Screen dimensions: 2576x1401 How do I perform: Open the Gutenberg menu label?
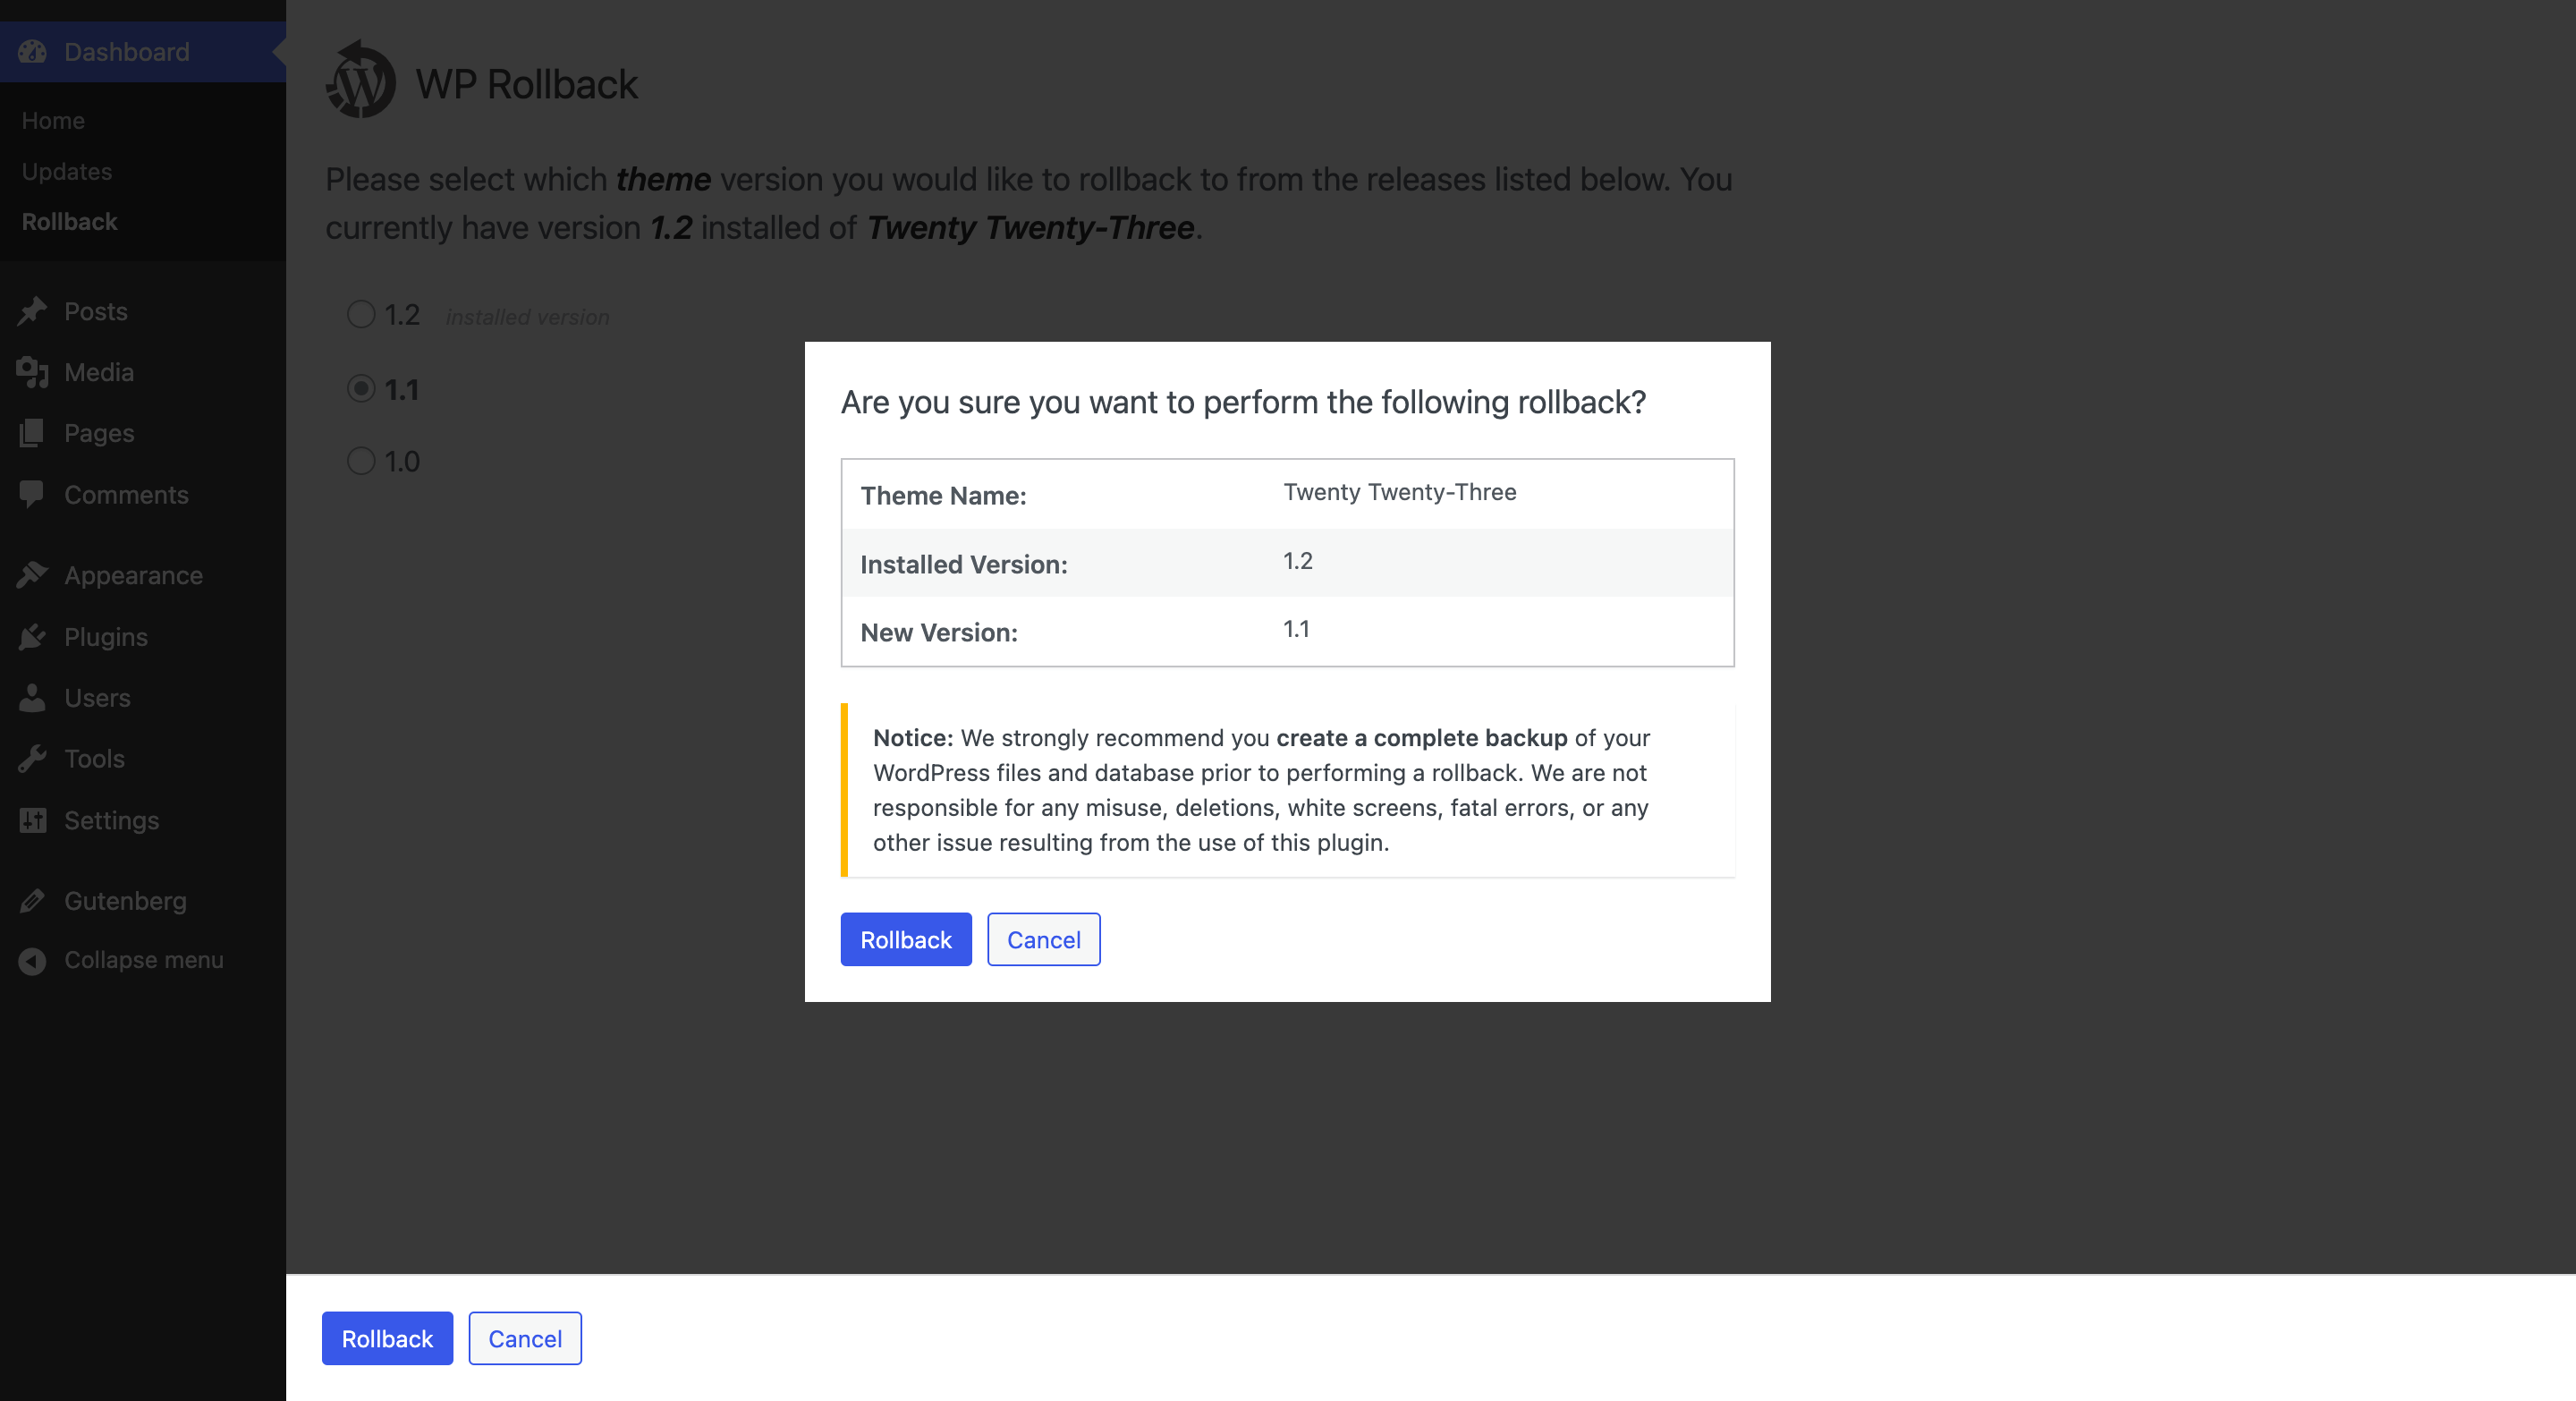point(125,900)
